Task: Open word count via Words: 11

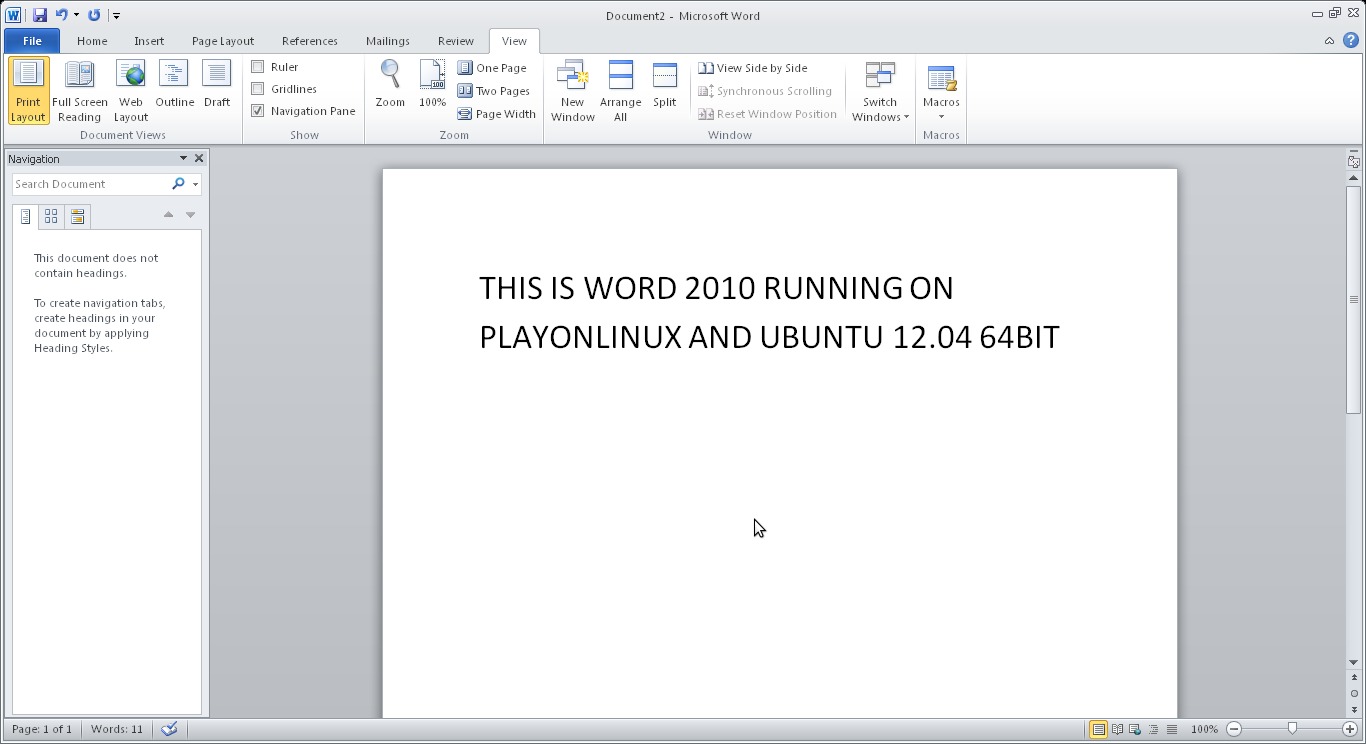Action: click(117, 729)
